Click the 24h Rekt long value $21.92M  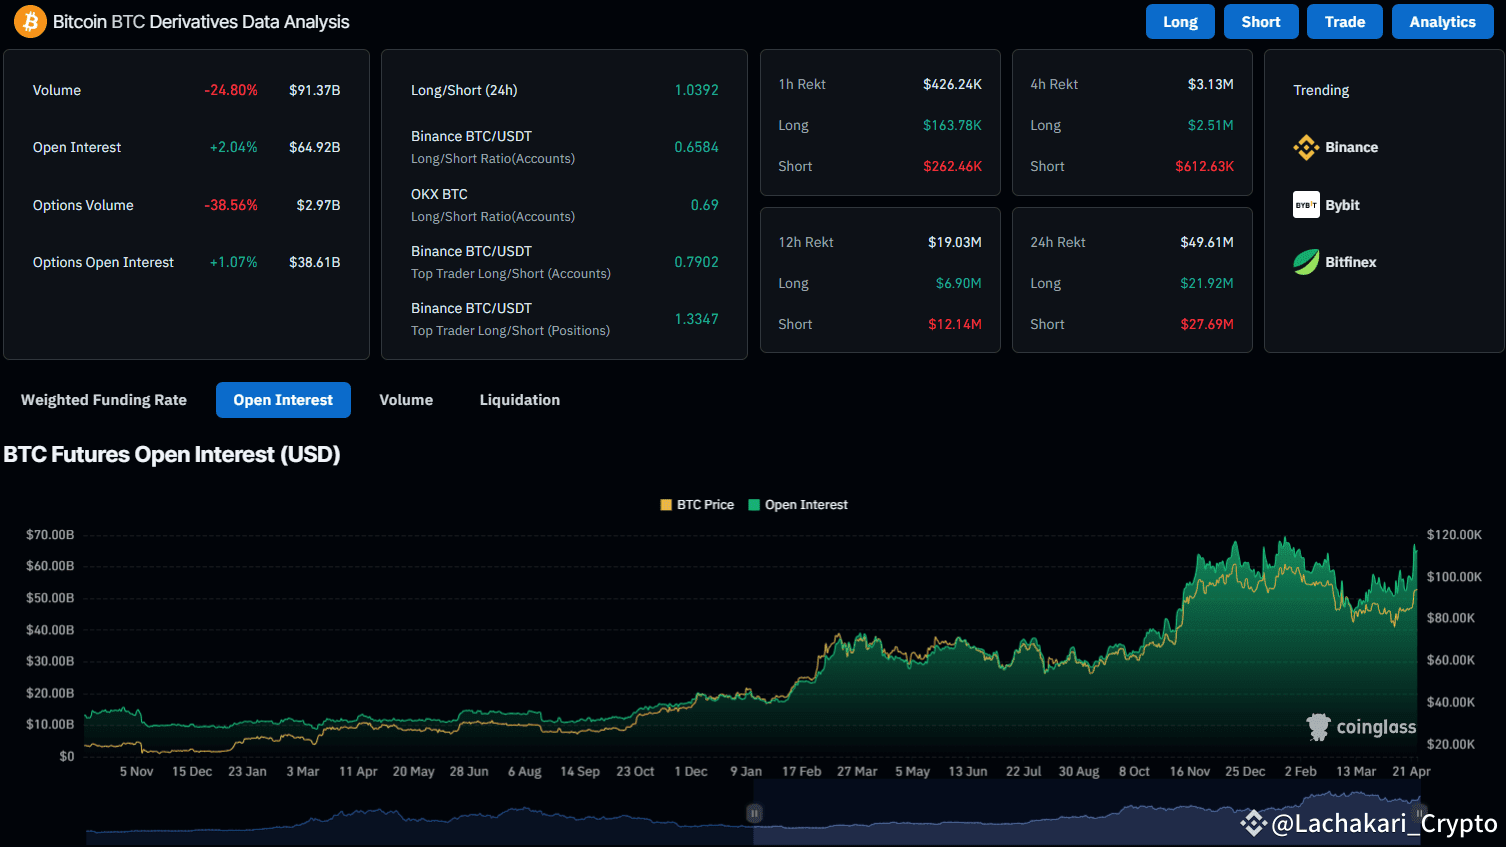pos(1207,283)
